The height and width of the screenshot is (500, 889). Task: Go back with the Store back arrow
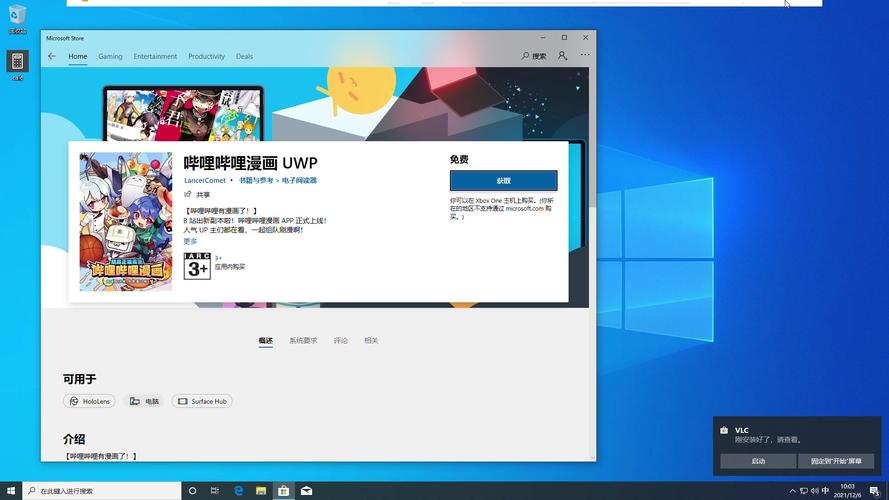(52, 56)
